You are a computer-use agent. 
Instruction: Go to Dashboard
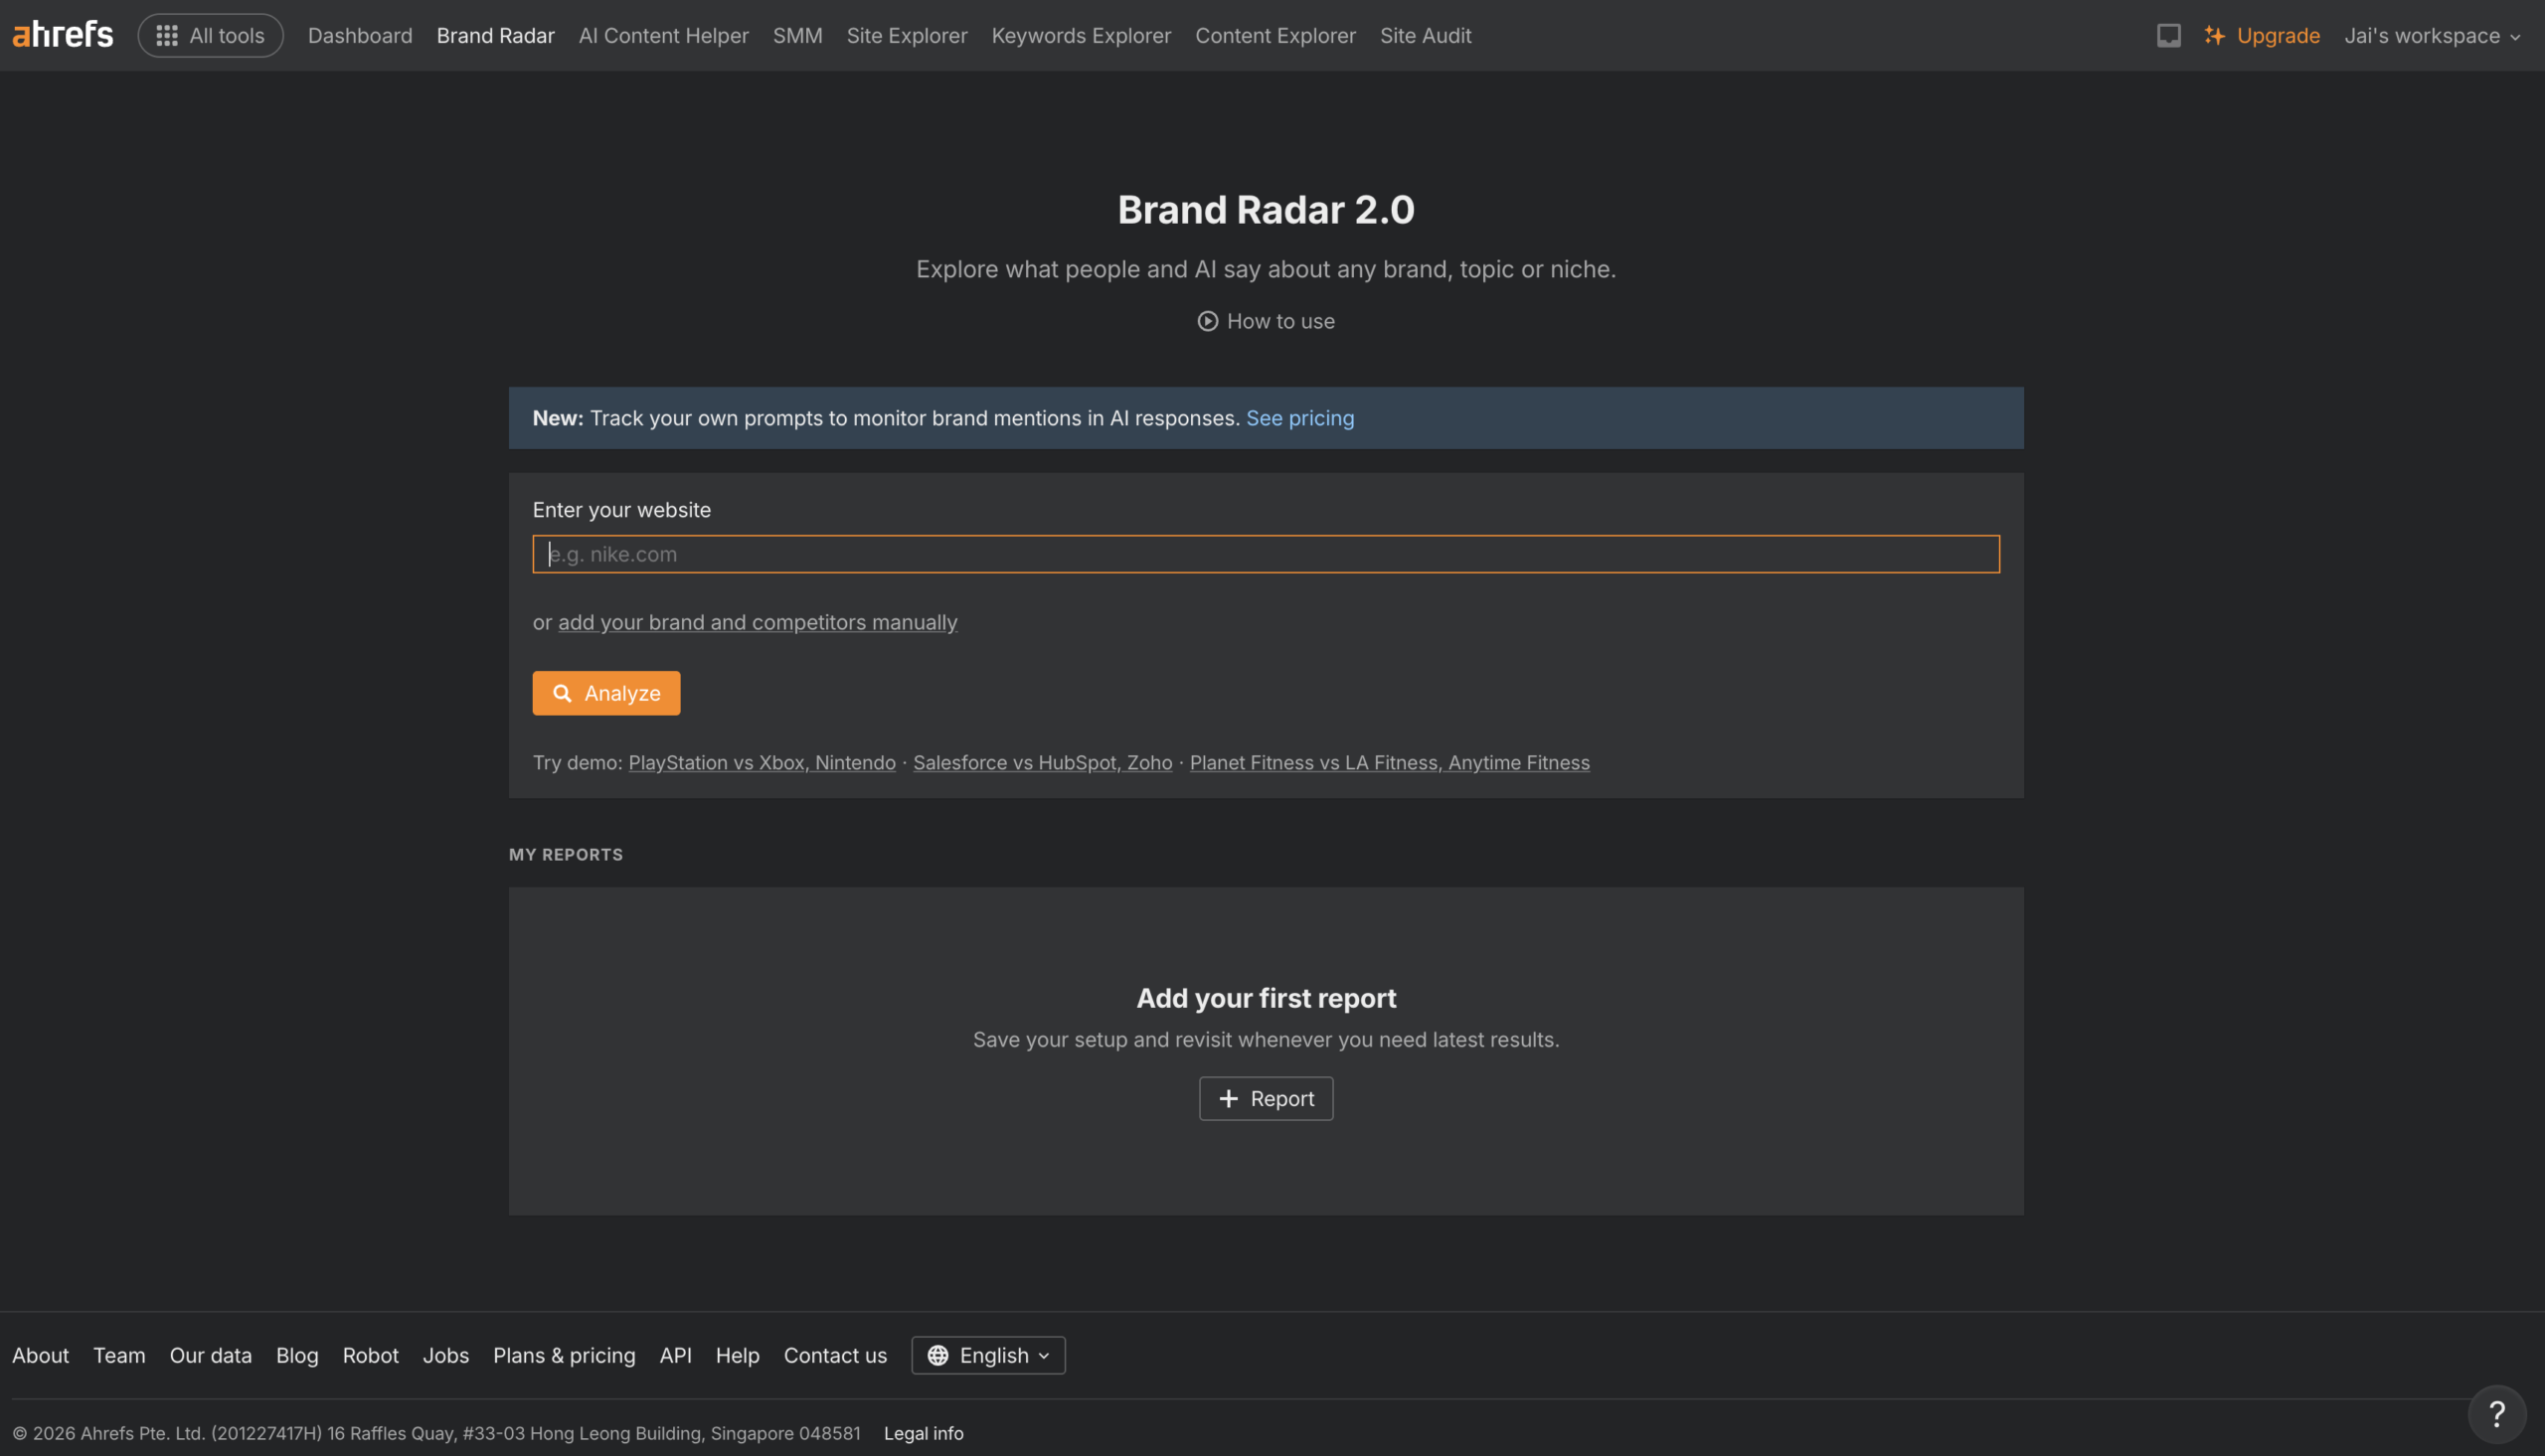pos(360,35)
